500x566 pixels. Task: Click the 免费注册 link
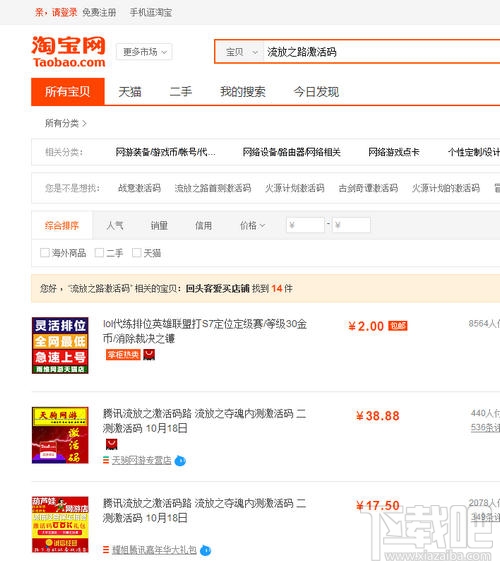click(99, 12)
